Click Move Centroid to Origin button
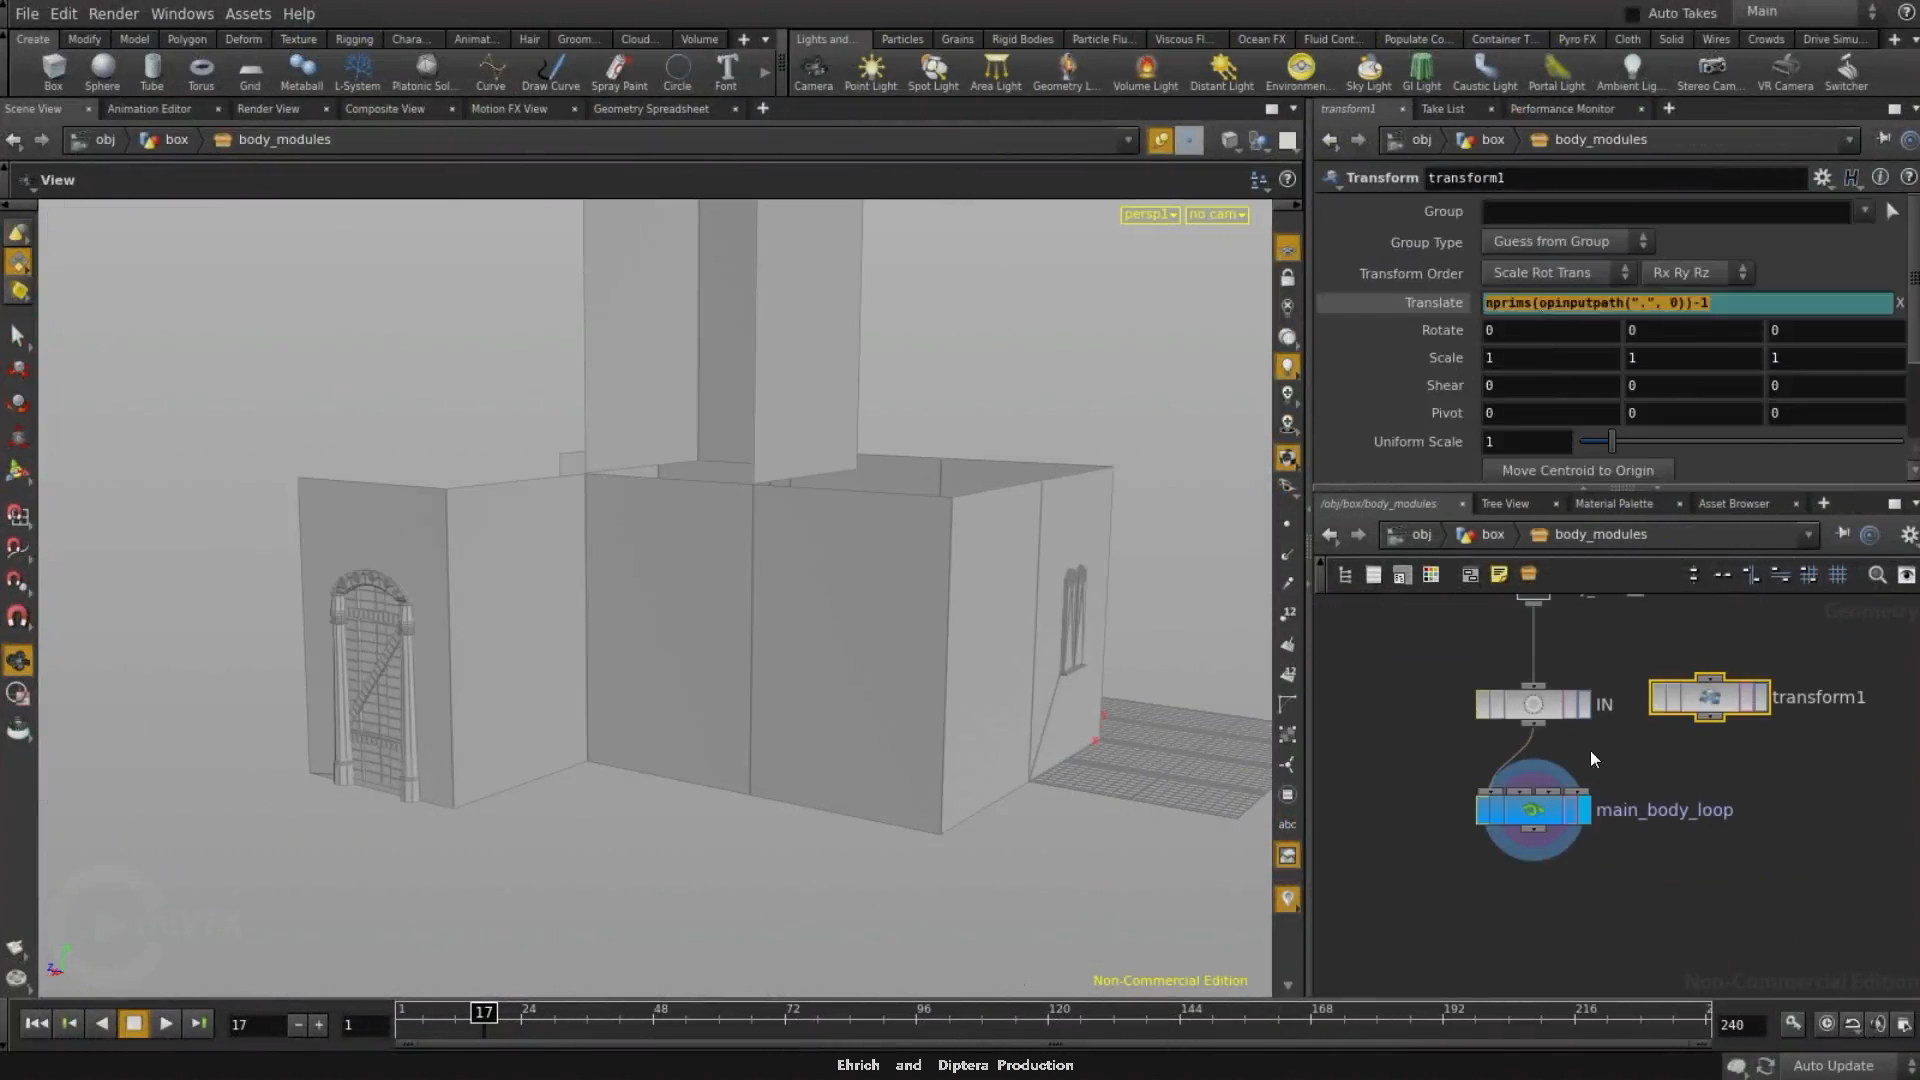Screen dimensions: 1920x1080 click(1577, 471)
